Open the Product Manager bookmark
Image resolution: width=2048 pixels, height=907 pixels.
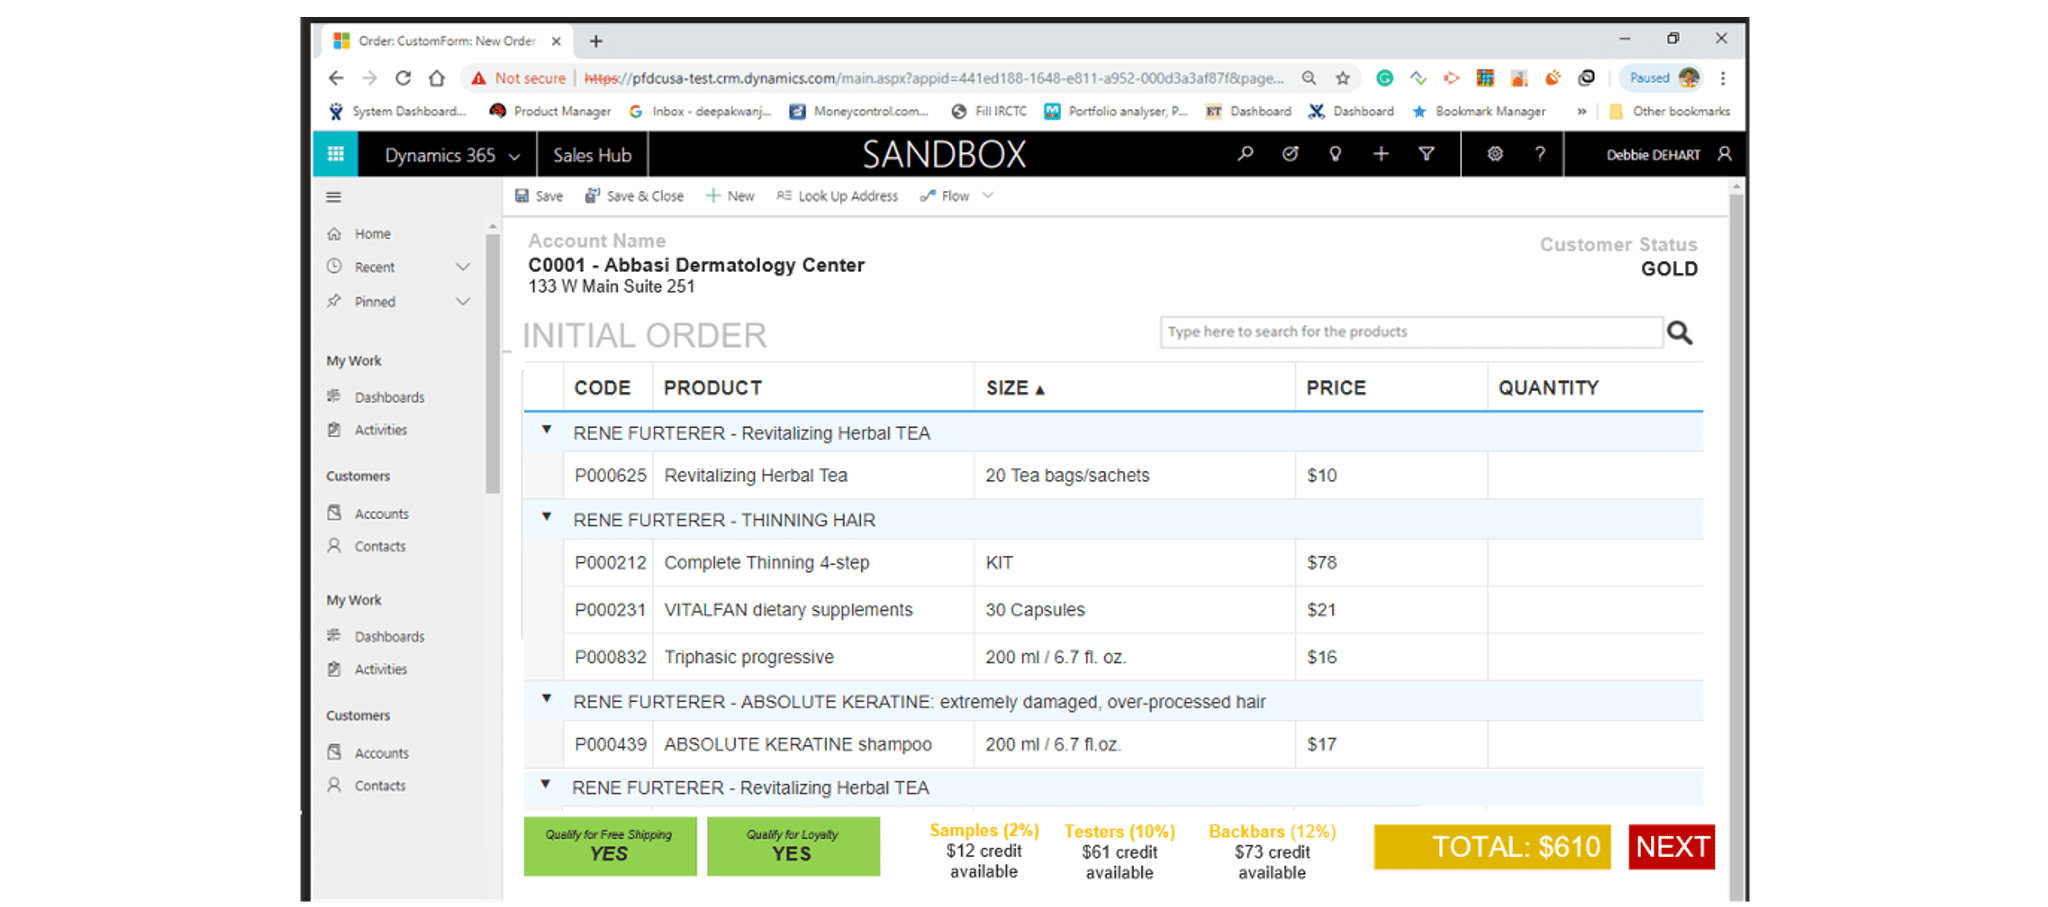point(550,111)
